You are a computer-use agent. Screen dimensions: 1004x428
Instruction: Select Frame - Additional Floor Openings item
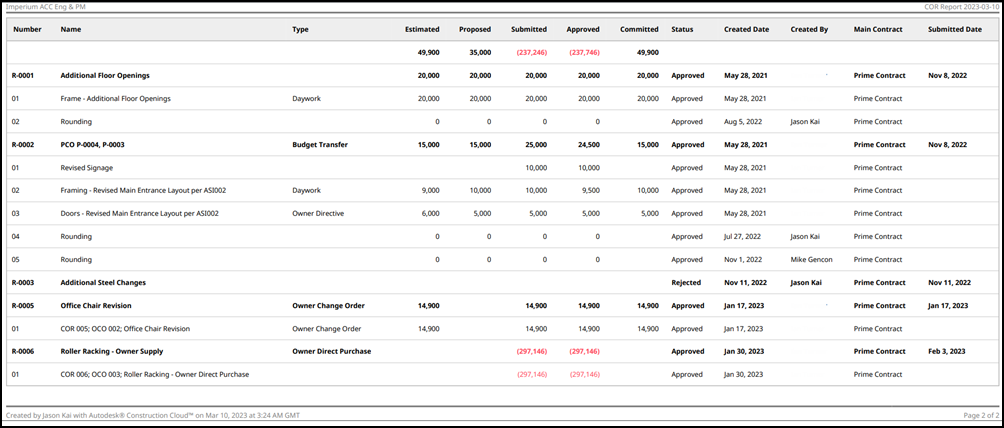[x=115, y=99]
